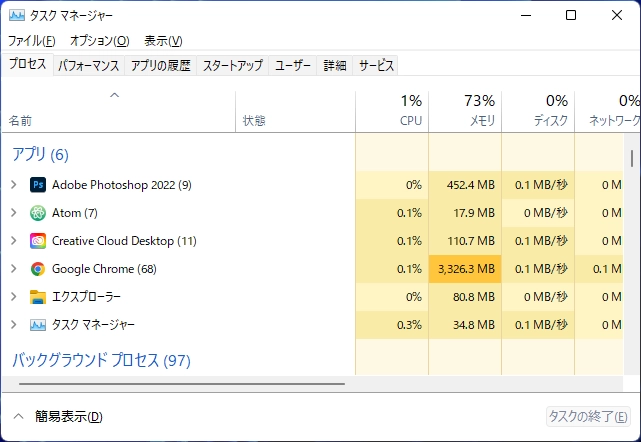Open the スタートアップ tab
This screenshot has width=641, height=442.
click(x=233, y=65)
